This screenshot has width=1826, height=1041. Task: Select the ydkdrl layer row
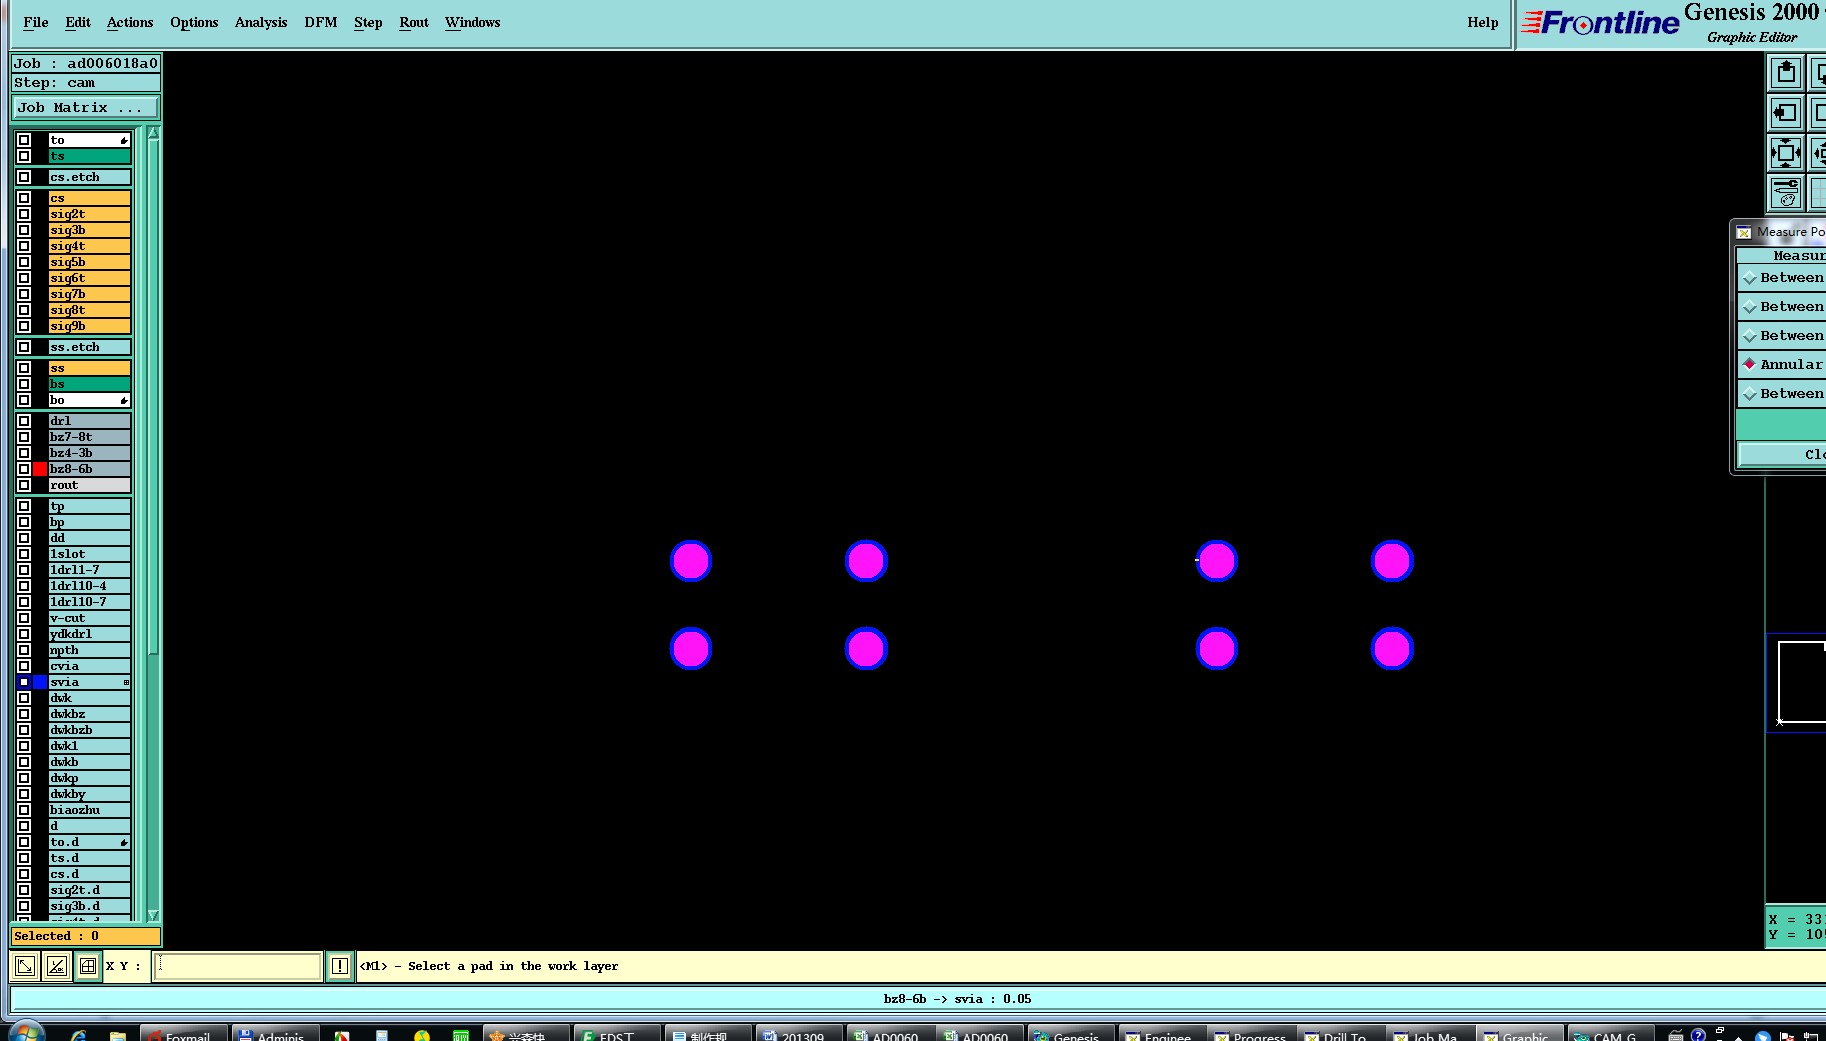(90, 634)
